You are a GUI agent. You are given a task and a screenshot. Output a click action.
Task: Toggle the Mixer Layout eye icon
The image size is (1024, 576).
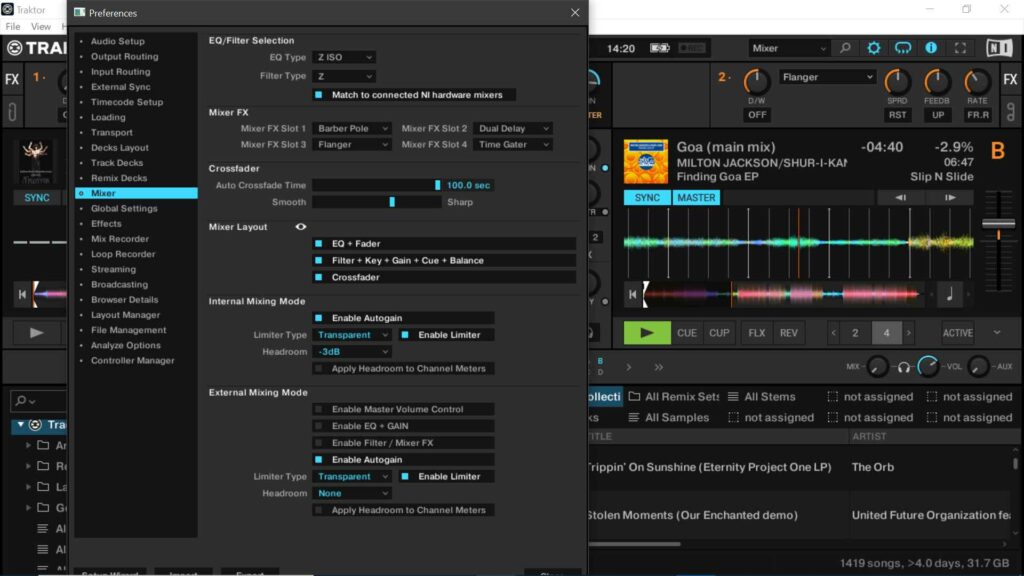click(x=300, y=227)
